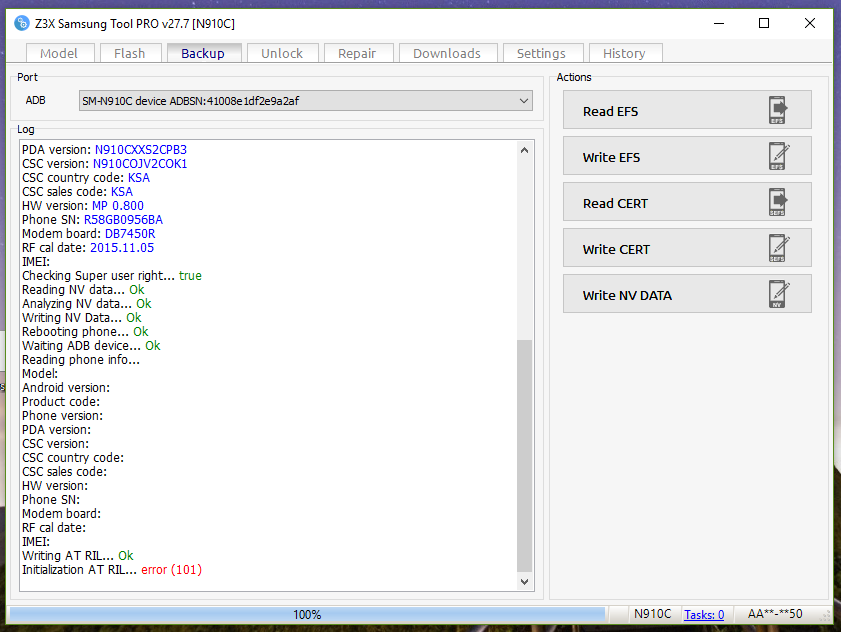Click the Z3X app logo icon
Viewport: 841px width, 632px height.
pos(21,24)
